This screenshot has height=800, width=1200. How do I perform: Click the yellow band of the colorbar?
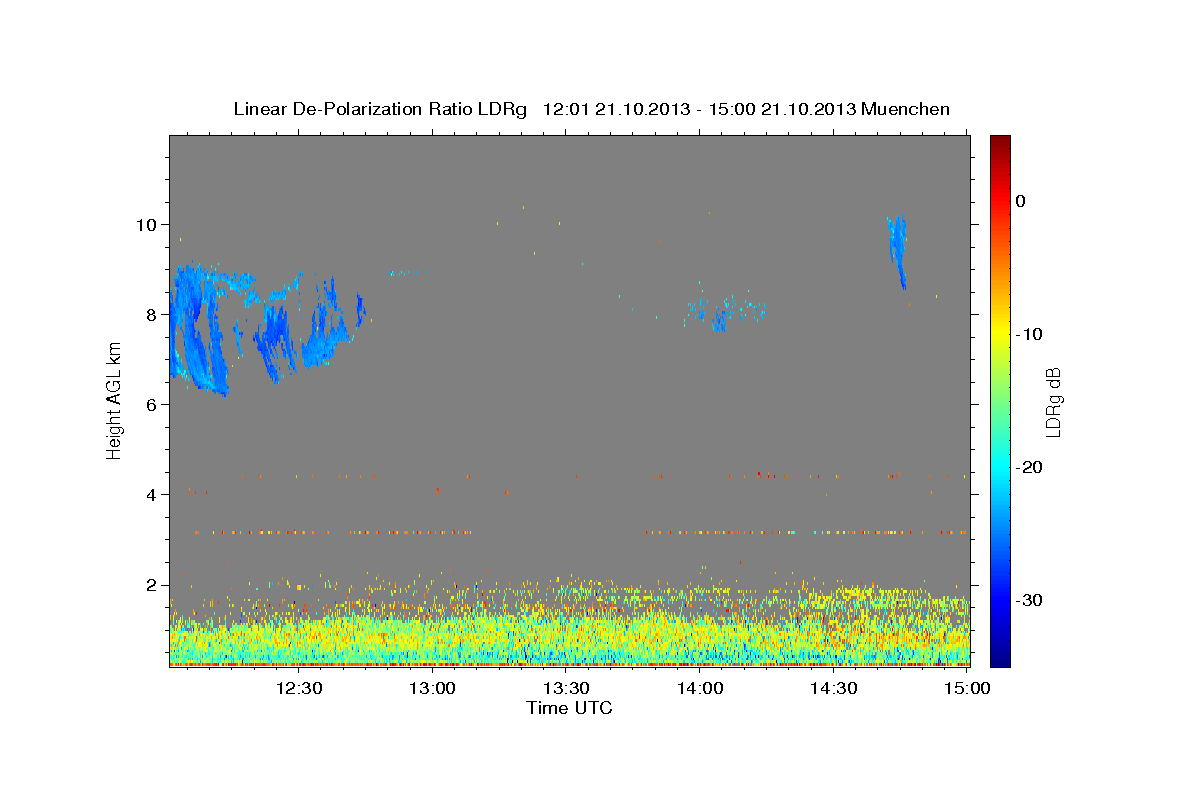[x=1000, y=330]
